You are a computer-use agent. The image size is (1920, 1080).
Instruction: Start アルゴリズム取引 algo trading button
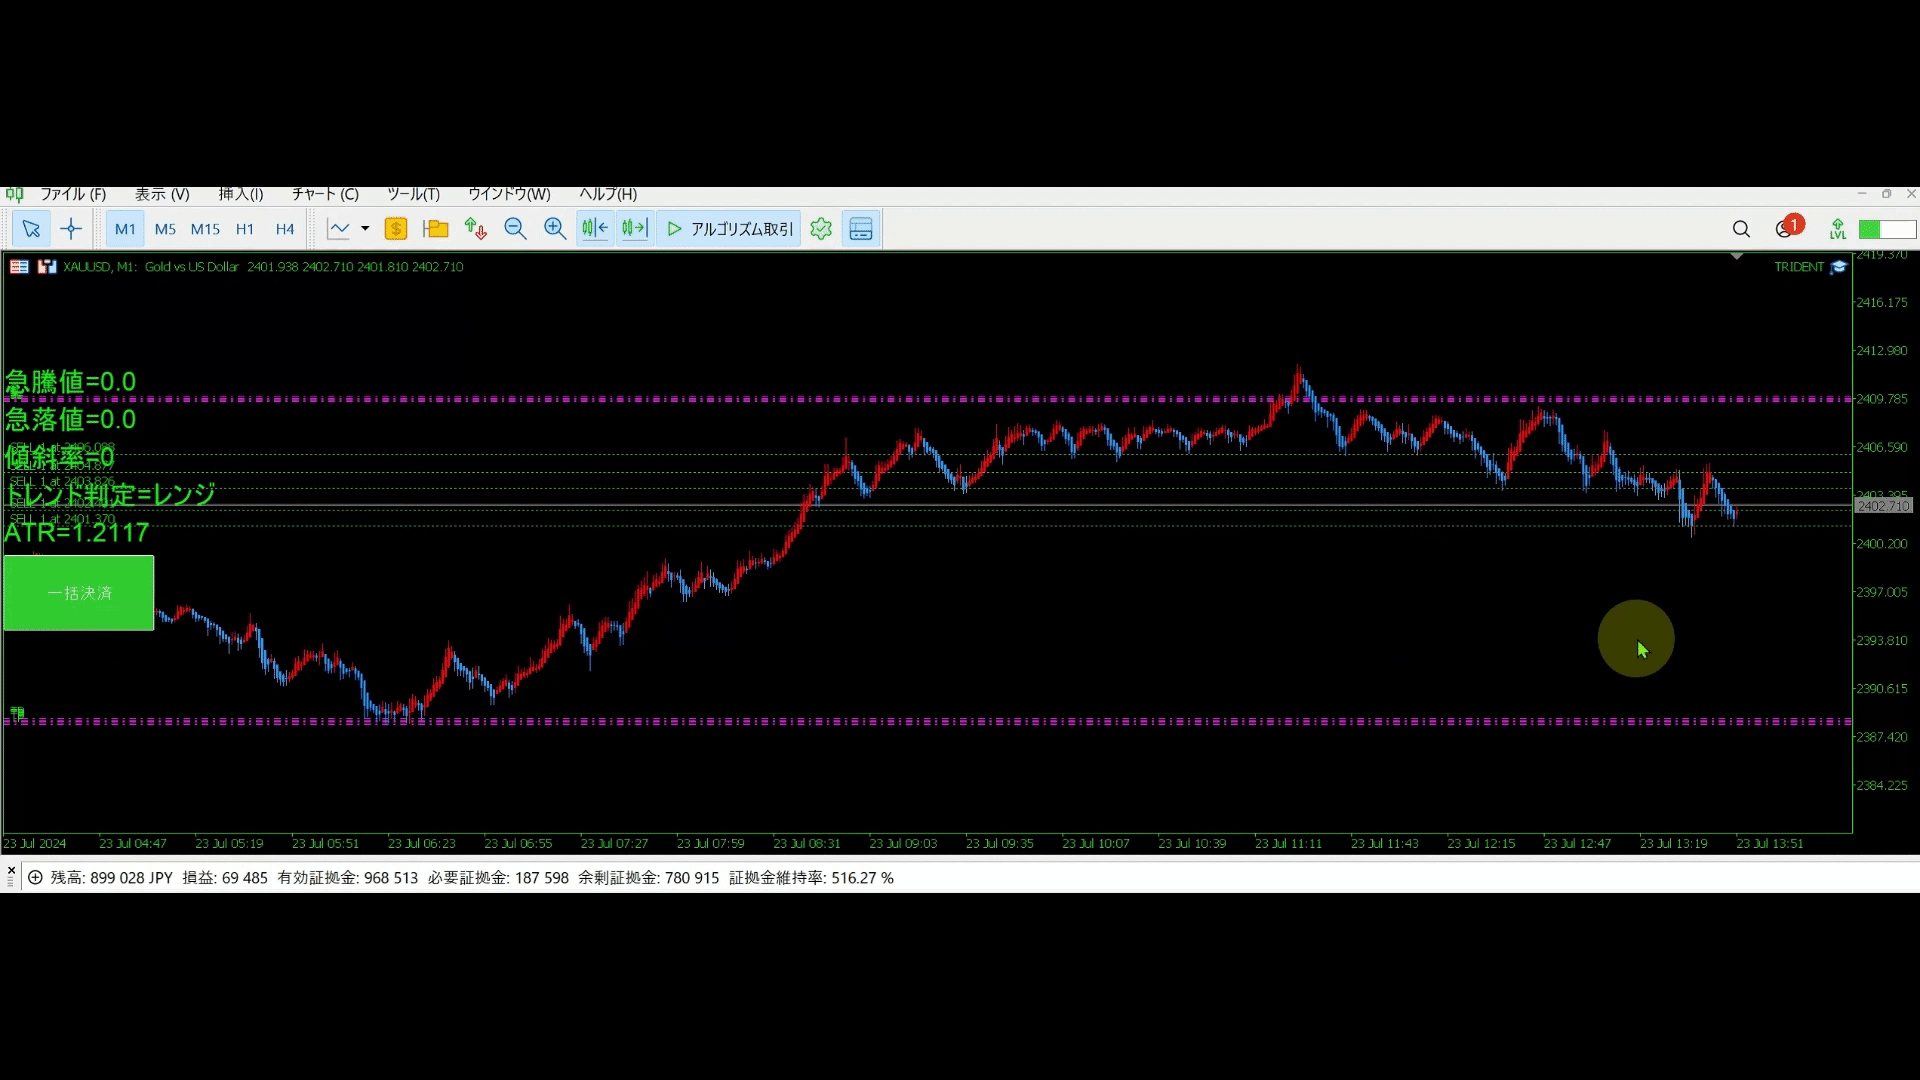[x=729, y=229]
